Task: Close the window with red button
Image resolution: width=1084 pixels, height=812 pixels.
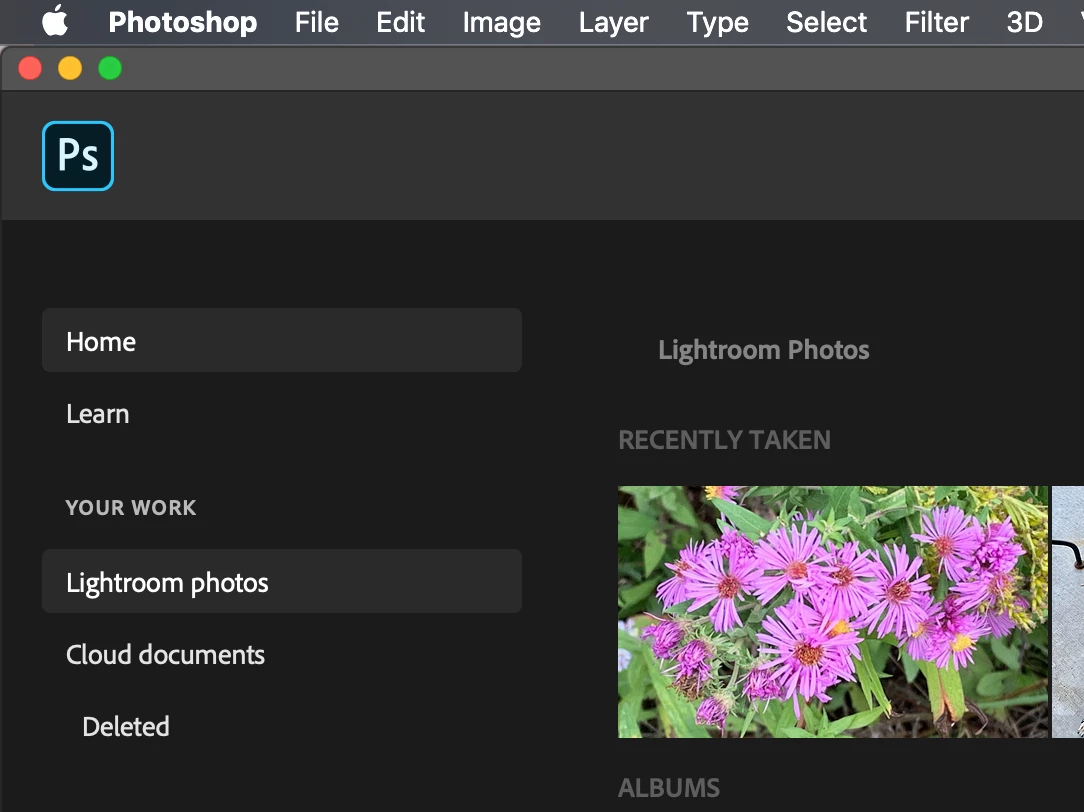Action: click(30, 68)
